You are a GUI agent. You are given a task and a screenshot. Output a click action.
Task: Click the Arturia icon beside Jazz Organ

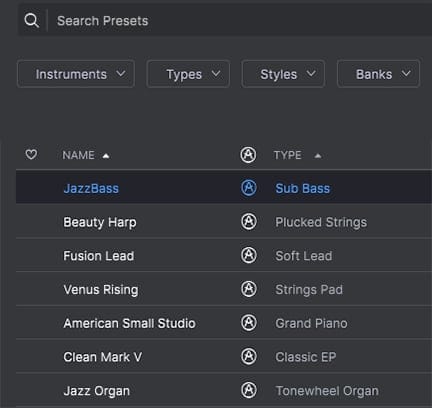click(249, 390)
